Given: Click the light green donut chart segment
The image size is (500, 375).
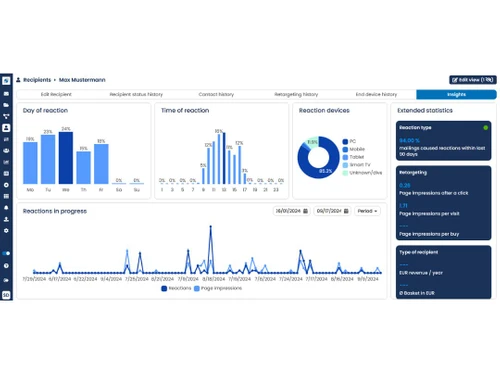Looking at the screenshot, I should coord(313,141).
